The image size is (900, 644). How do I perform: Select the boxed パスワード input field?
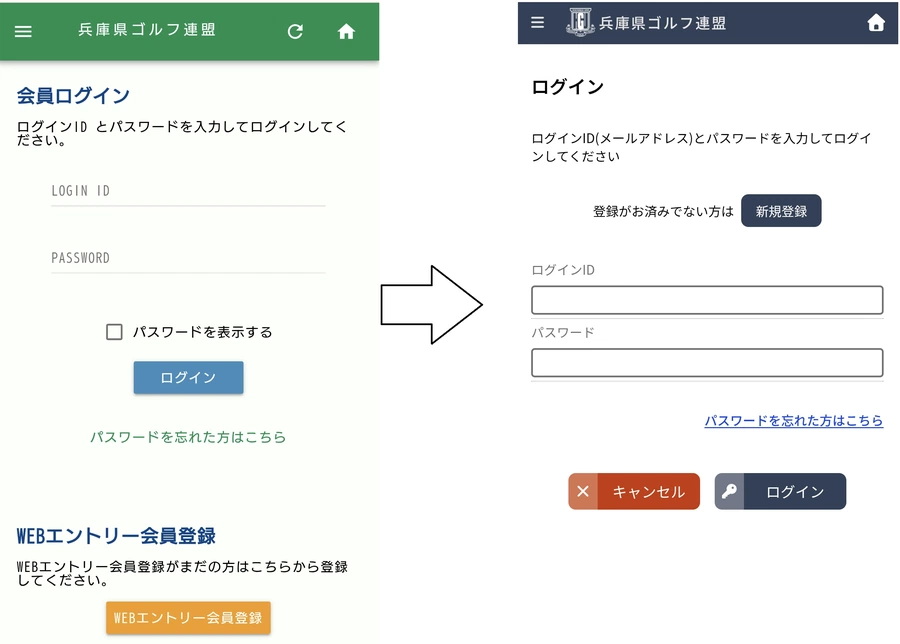click(707, 362)
